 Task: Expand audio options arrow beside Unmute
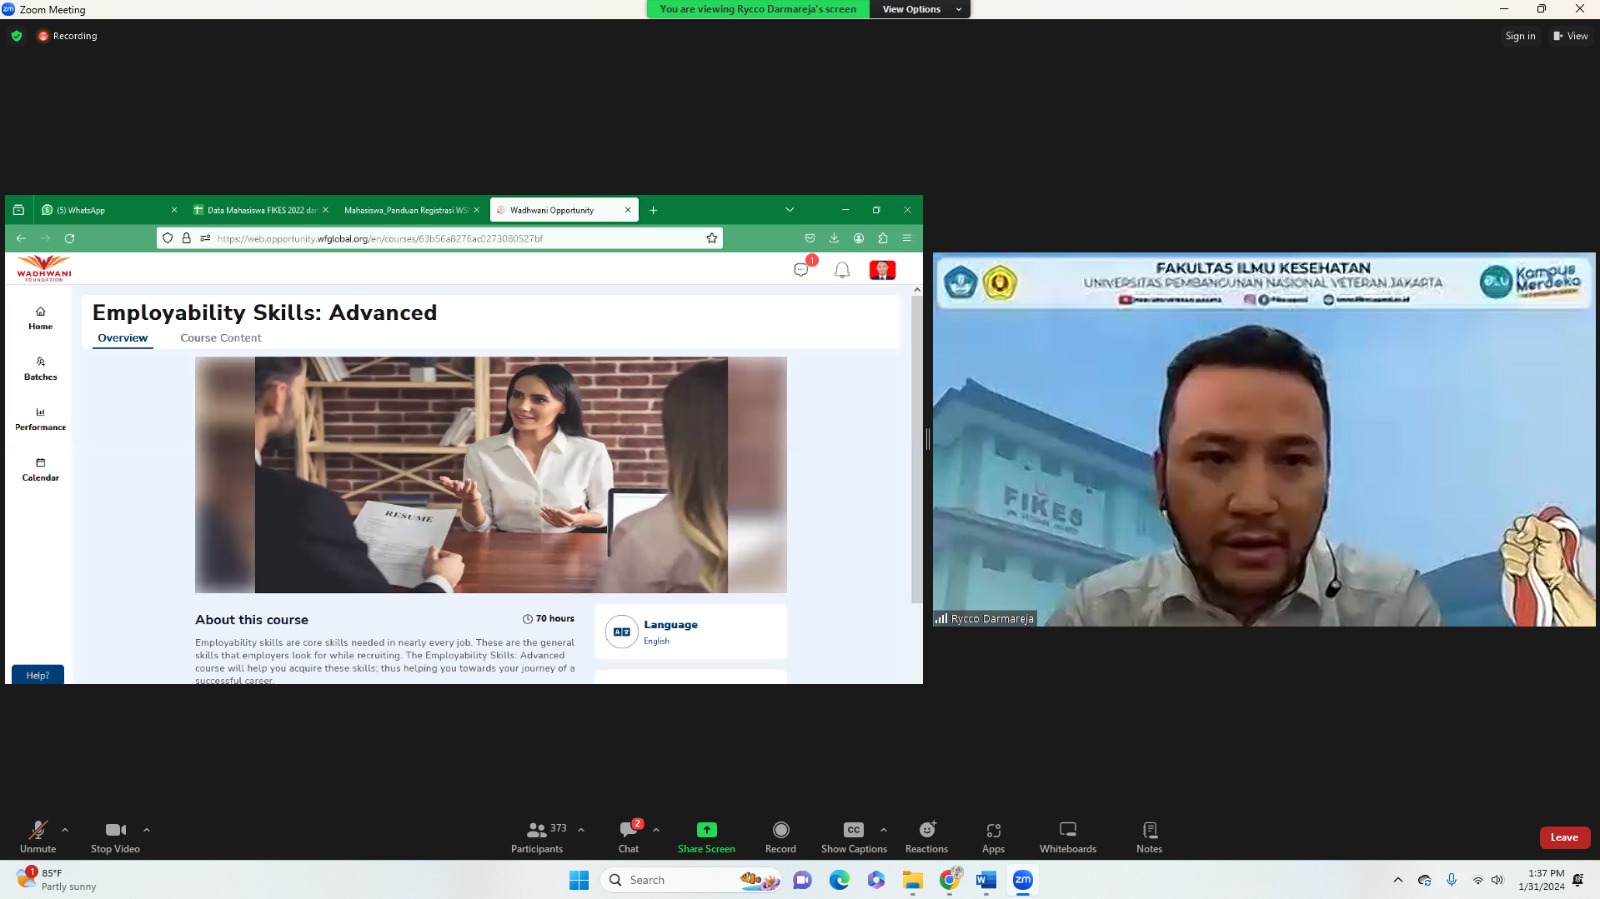tap(65, 830)
